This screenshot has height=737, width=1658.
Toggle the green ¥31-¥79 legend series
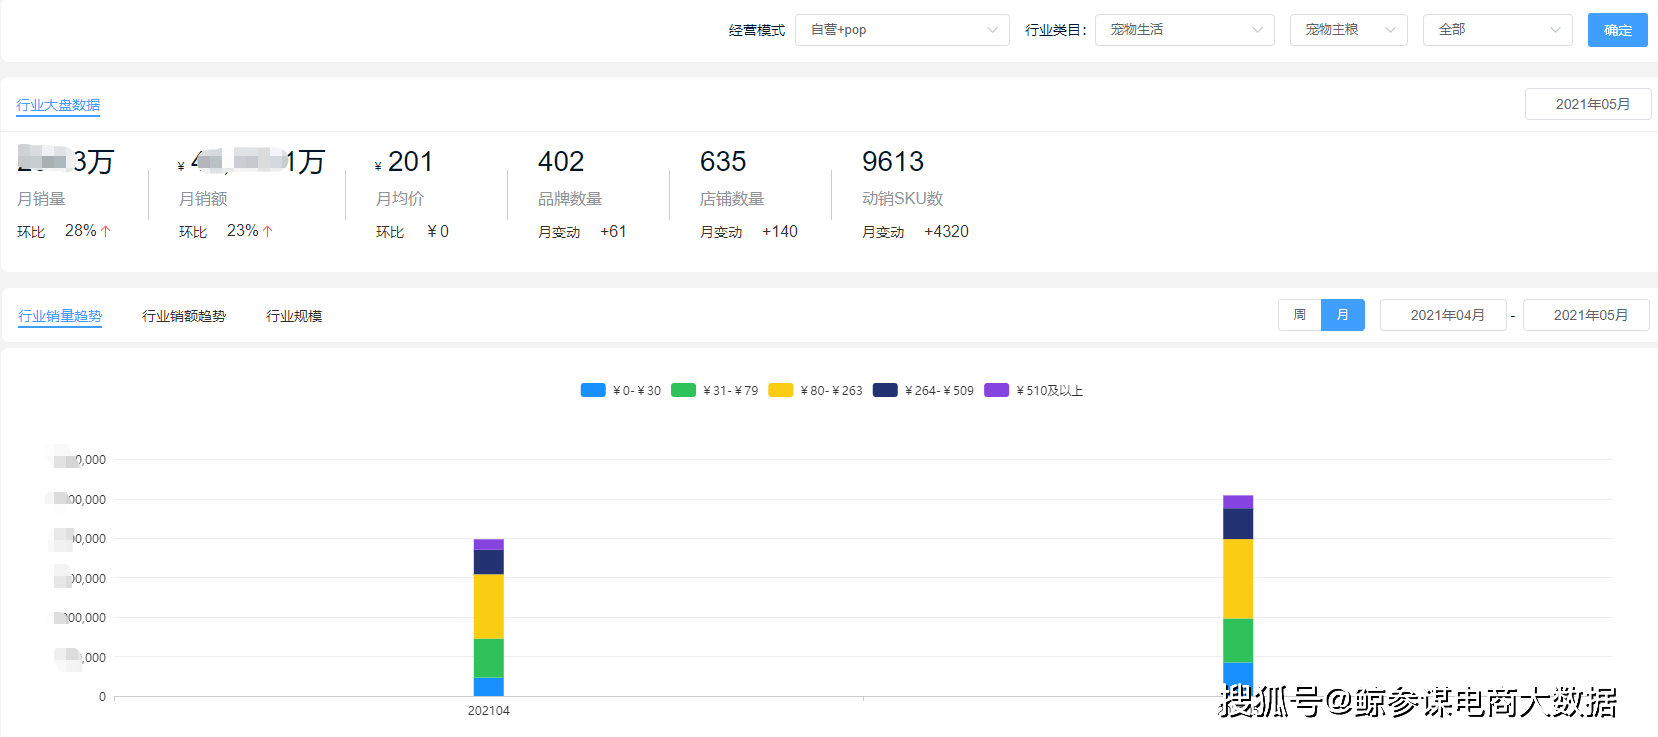[x=714, y=390]
